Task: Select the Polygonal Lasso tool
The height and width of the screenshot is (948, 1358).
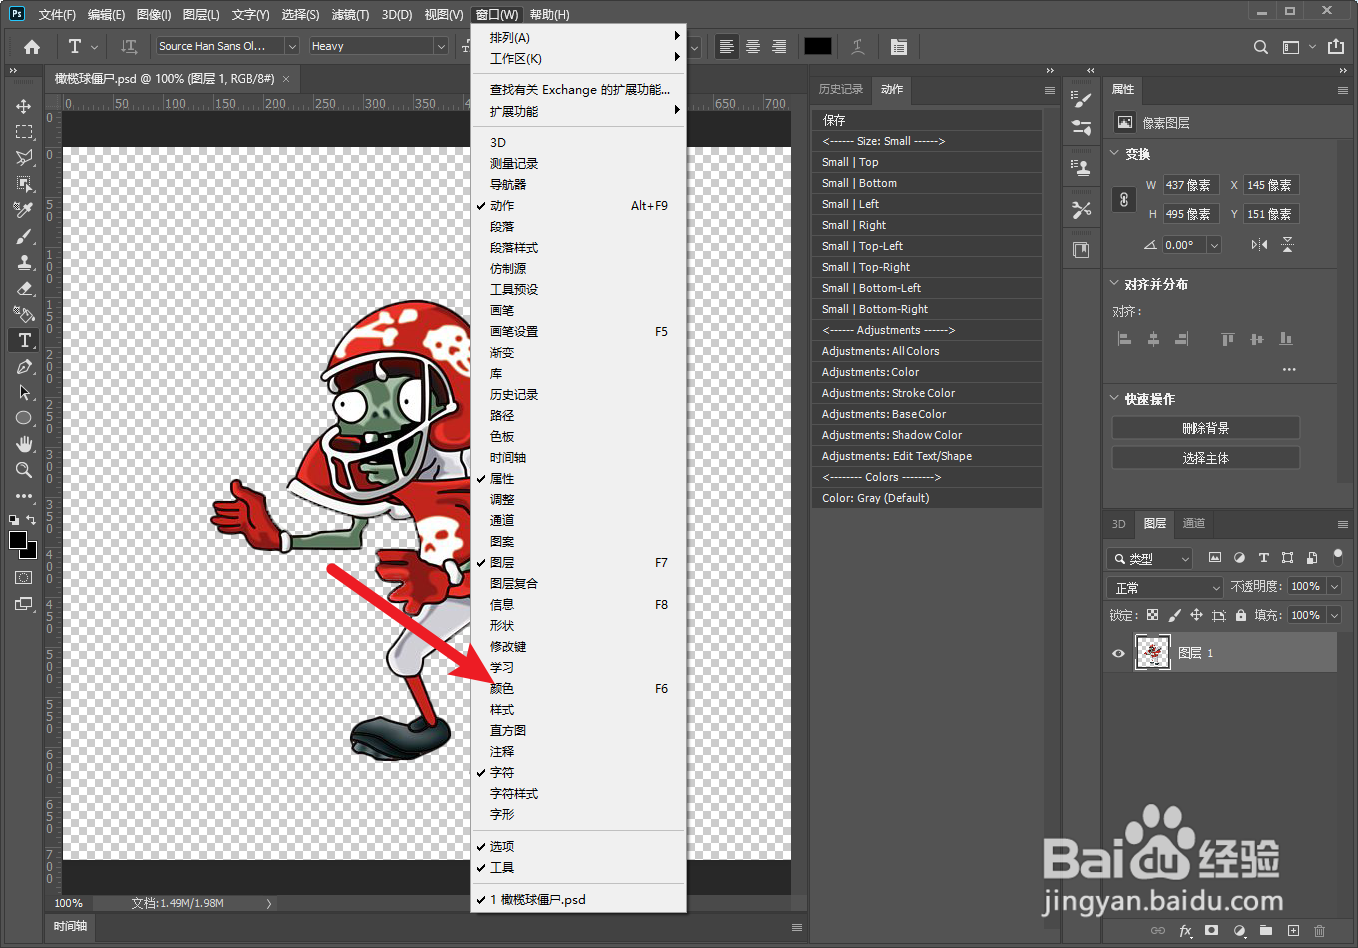Action: [x=24, y=158]
